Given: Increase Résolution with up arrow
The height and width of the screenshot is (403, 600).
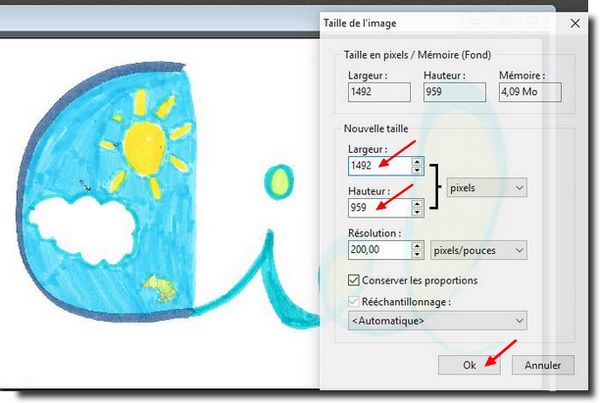Looking at the screenshot, I should pos(417,246).
